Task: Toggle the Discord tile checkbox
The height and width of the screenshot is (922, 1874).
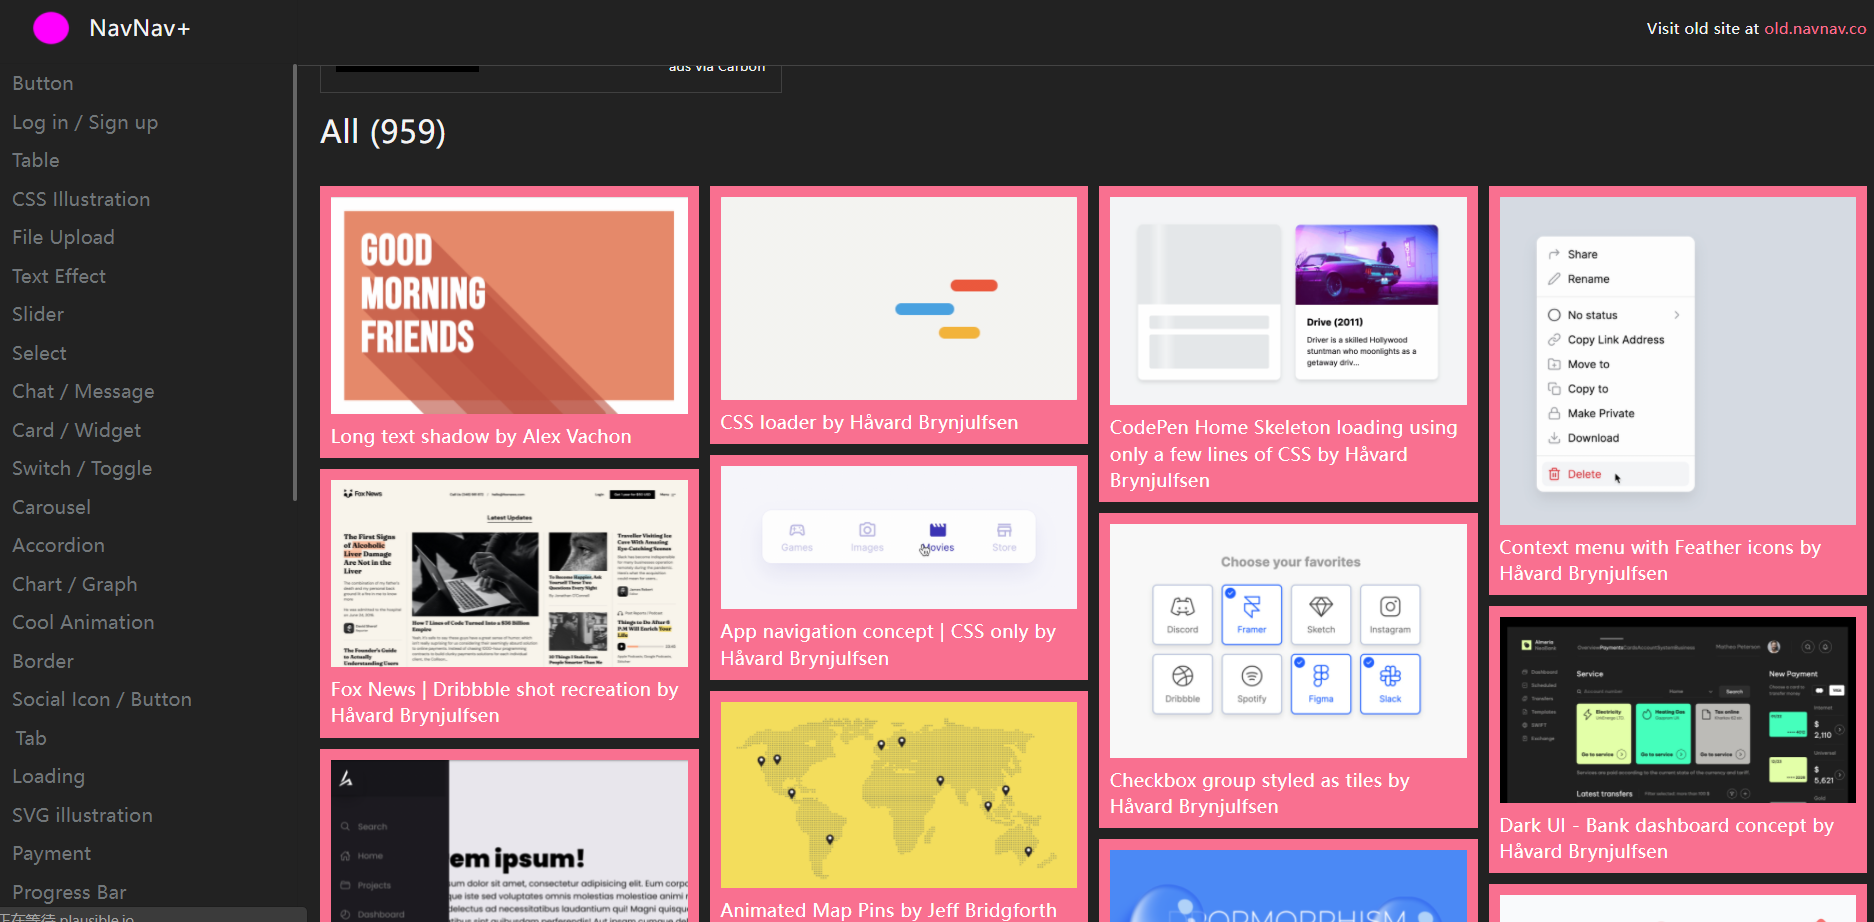Action: [x=1182, y=614]
